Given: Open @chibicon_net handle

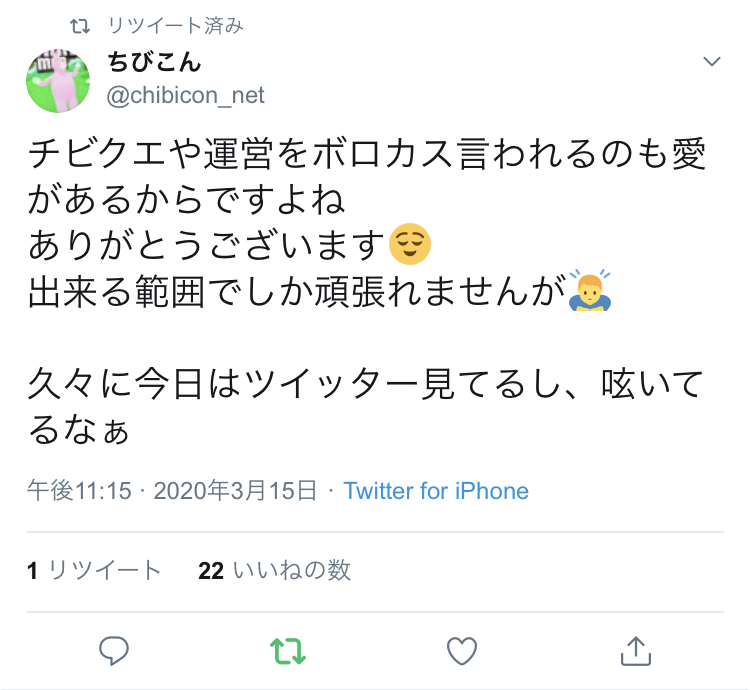Looking at the screenshot, I should pyautogui.click(x=186, y=95).
